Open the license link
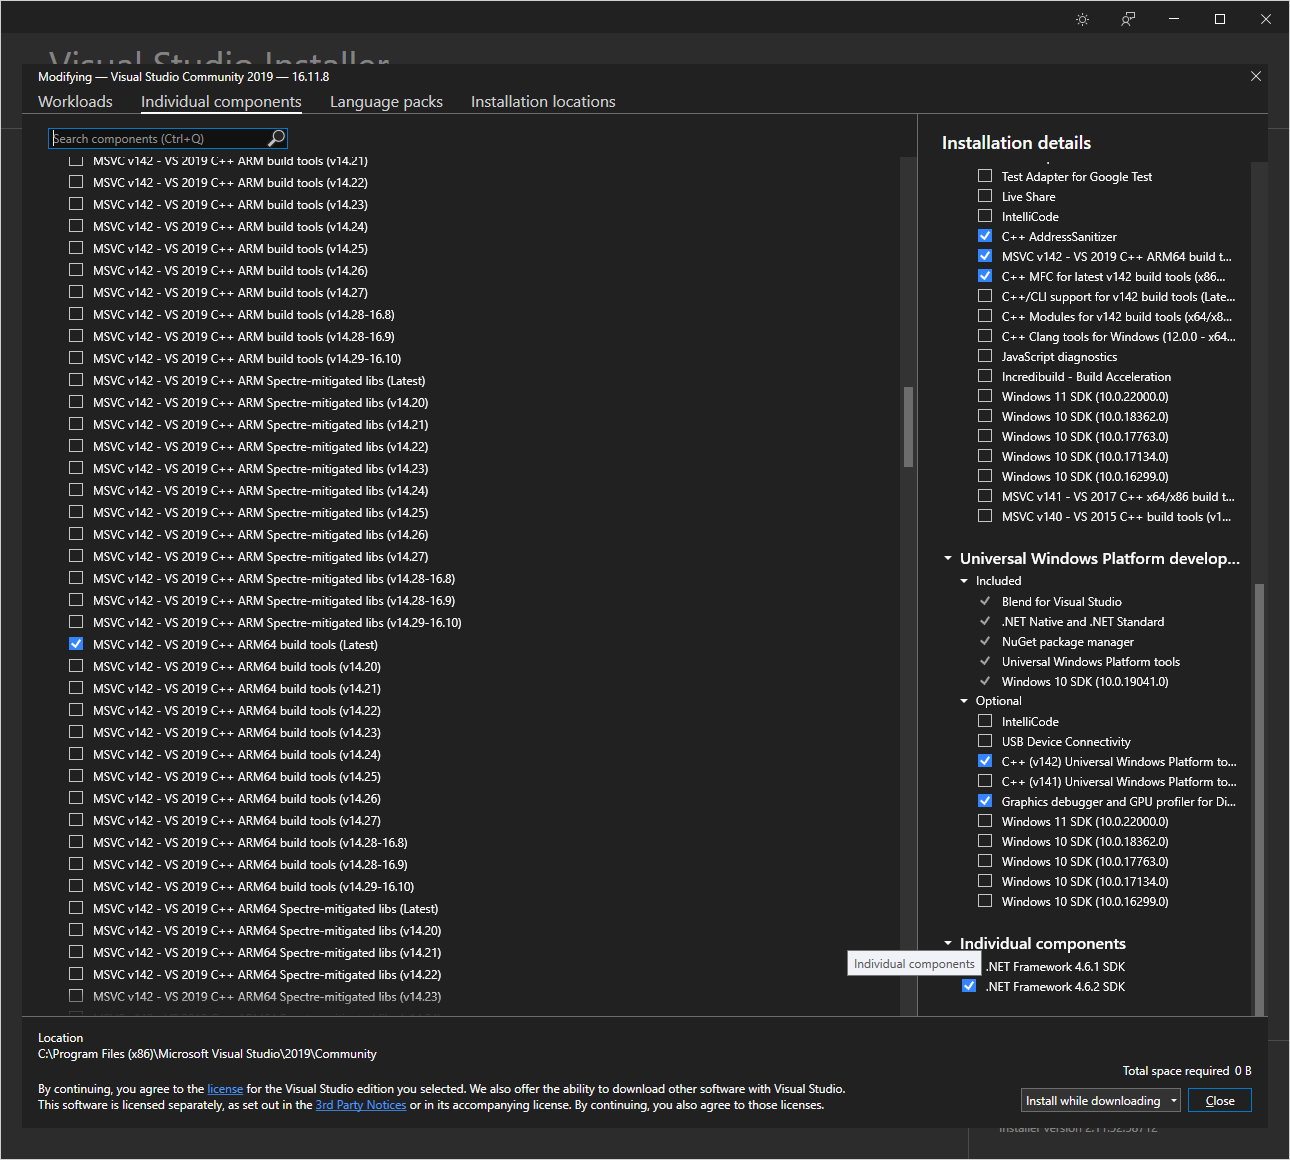 [225, 1089]
